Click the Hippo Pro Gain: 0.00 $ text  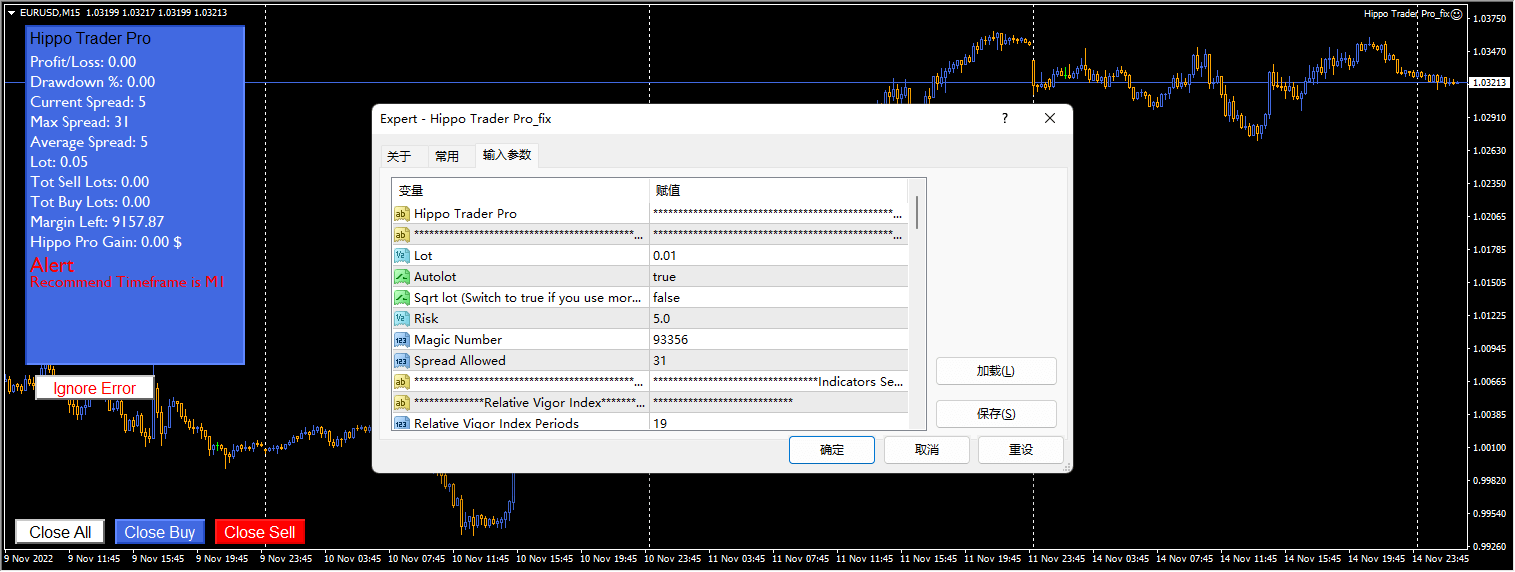(106, 242)
